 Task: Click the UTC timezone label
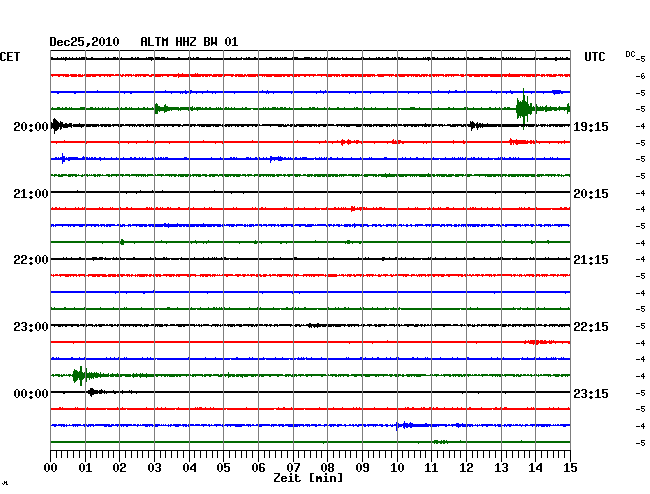[594, 57]
